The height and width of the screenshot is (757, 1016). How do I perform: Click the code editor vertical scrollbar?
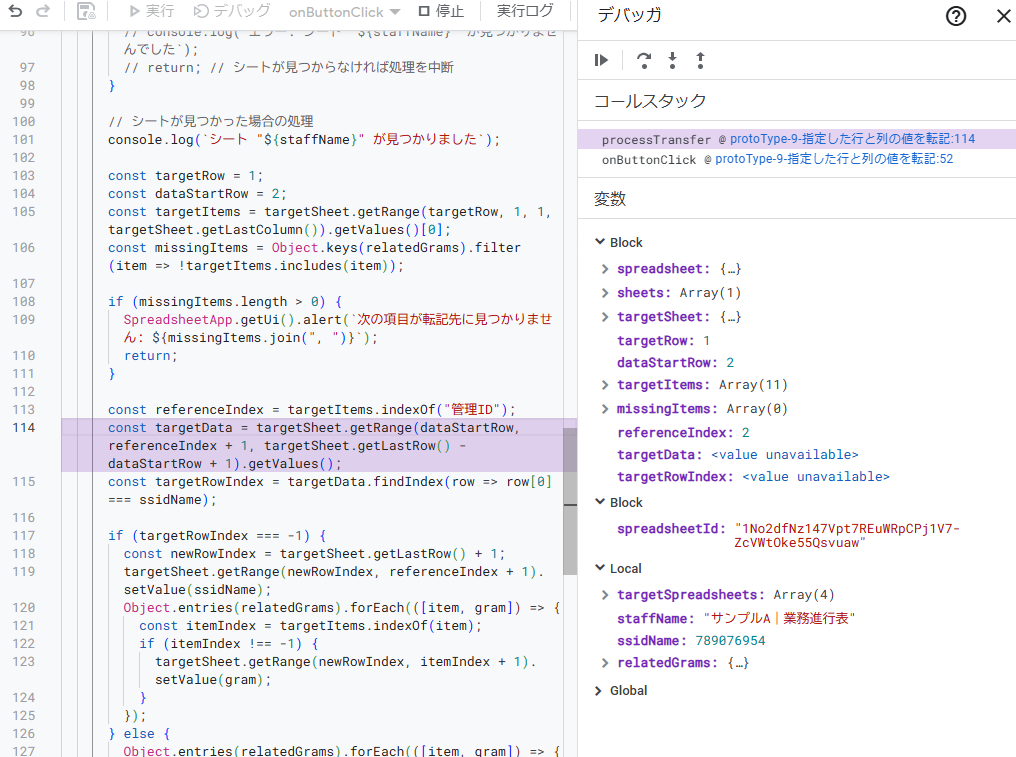[570, 500]
